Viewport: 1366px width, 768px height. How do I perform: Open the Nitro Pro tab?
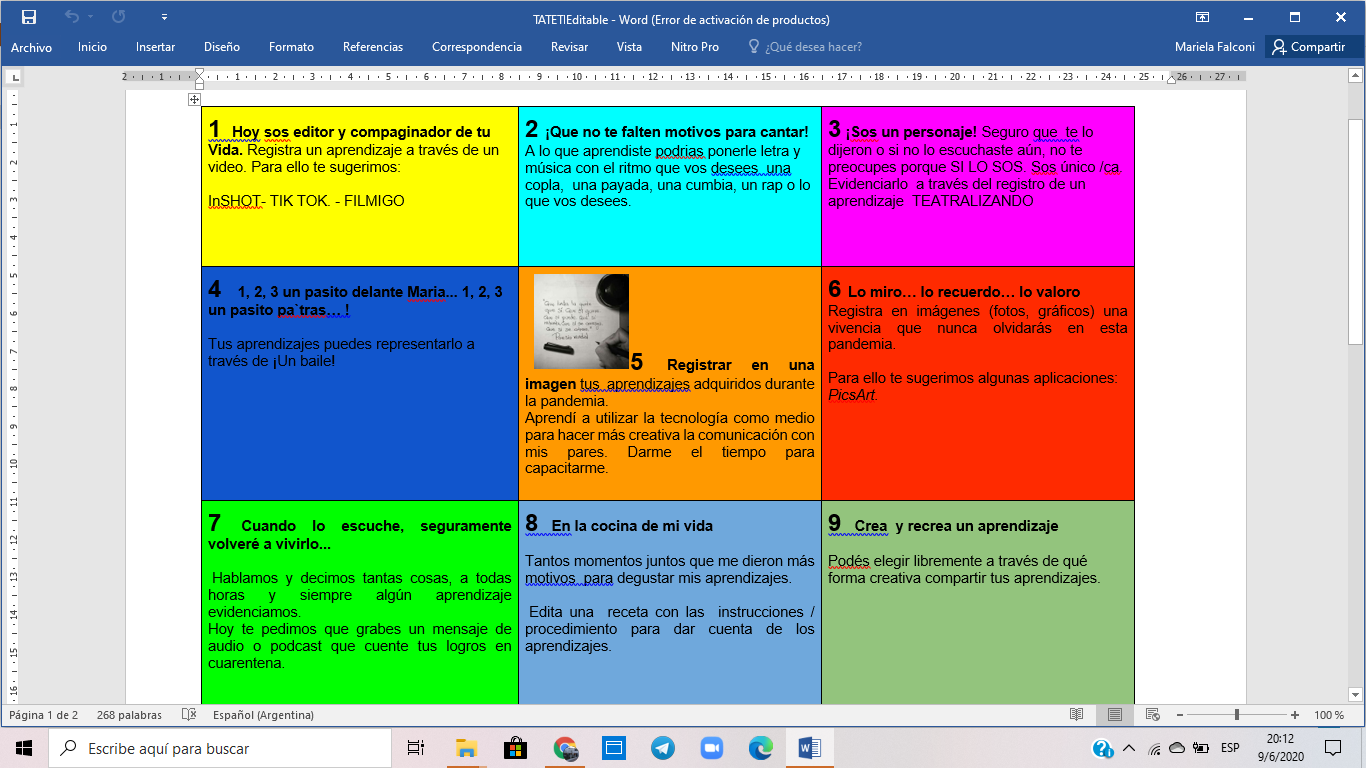pyautogui.click(x=695, y=47)
